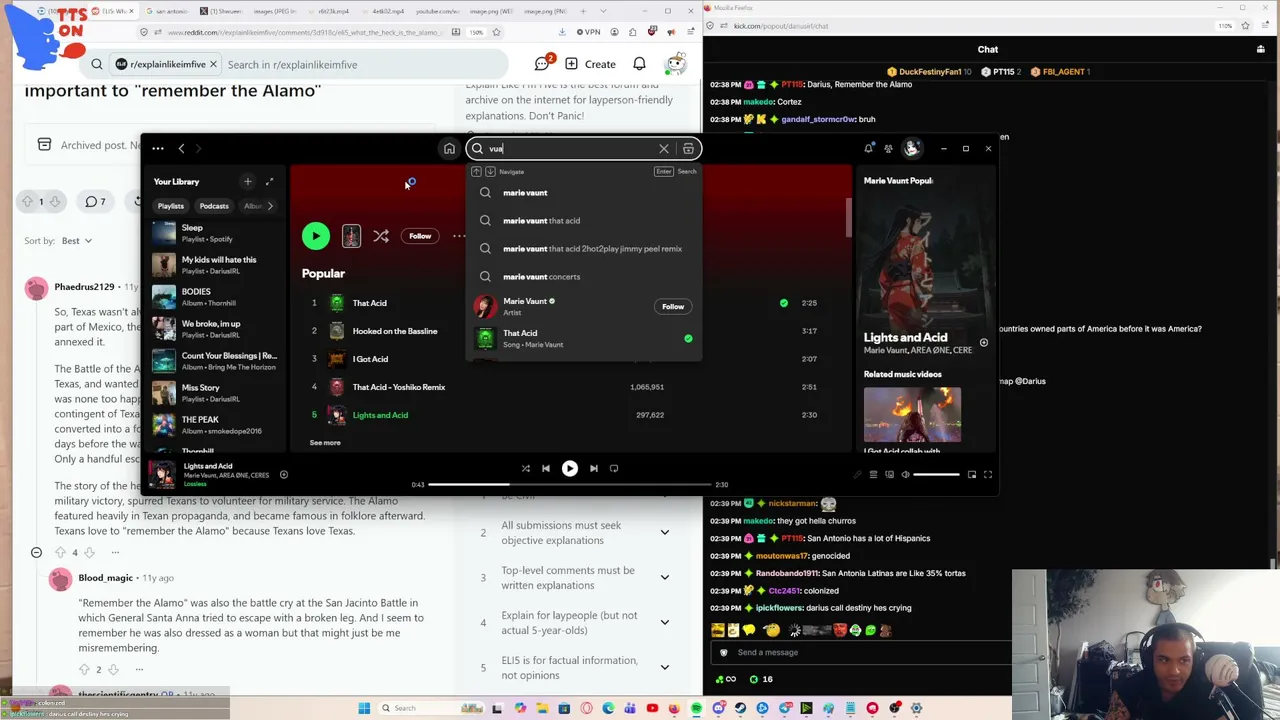Go back in Spotify navigation

tap(181, 149)
